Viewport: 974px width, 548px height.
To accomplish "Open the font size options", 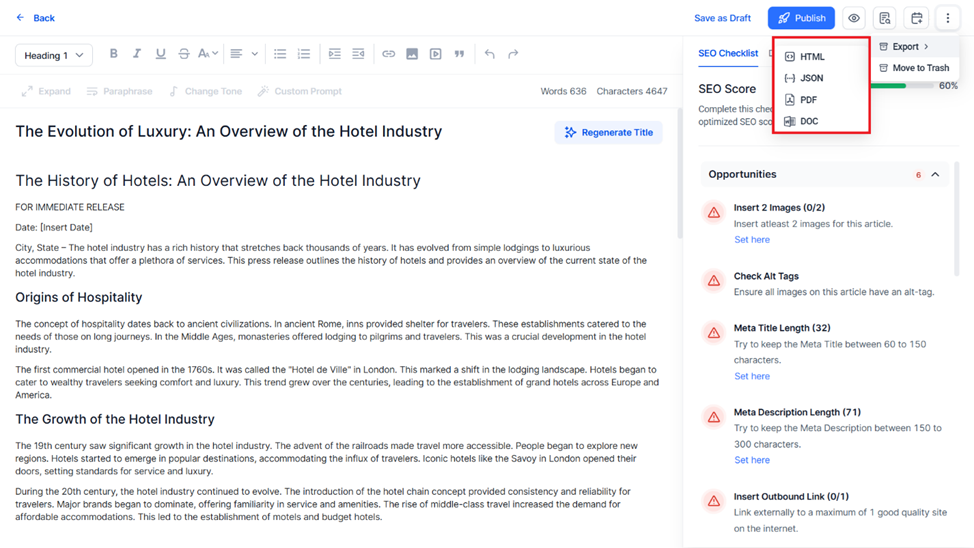I will 208,54.
